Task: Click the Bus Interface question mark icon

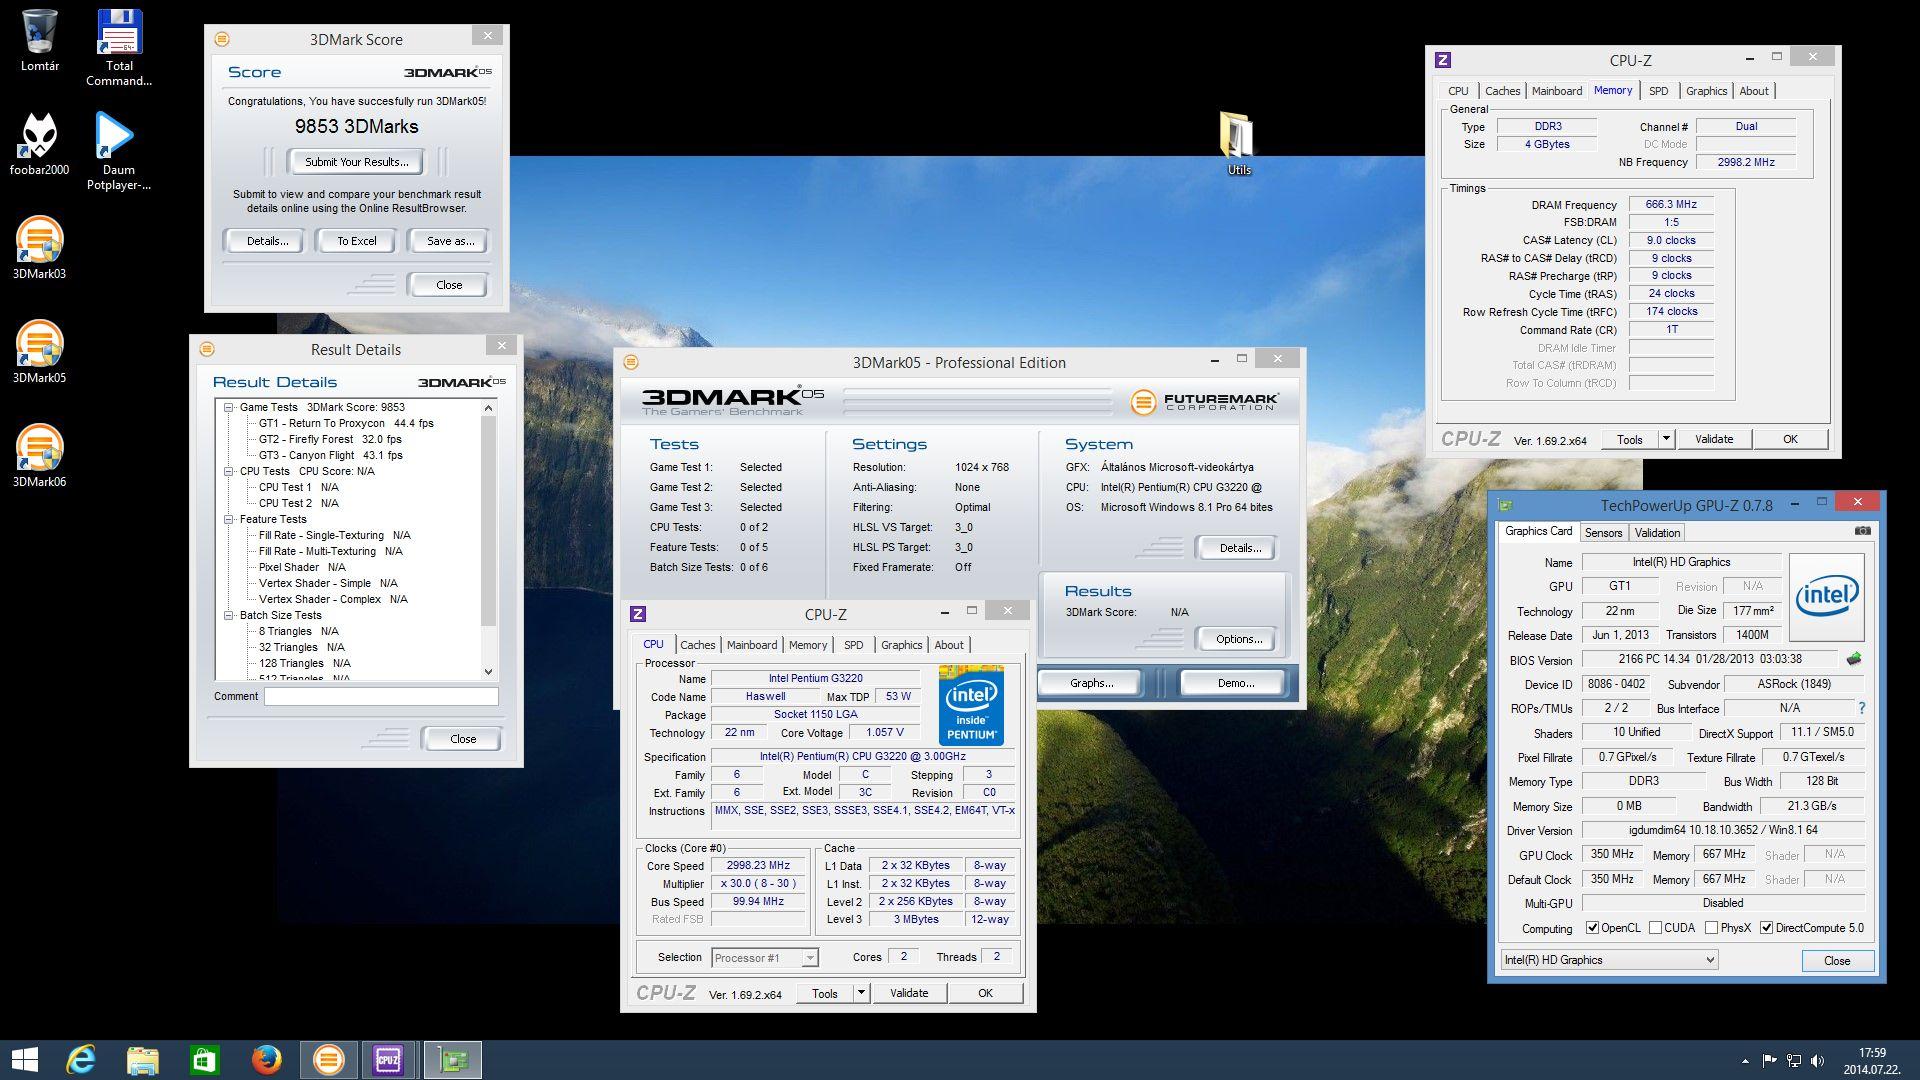Action: point(1861,708)
